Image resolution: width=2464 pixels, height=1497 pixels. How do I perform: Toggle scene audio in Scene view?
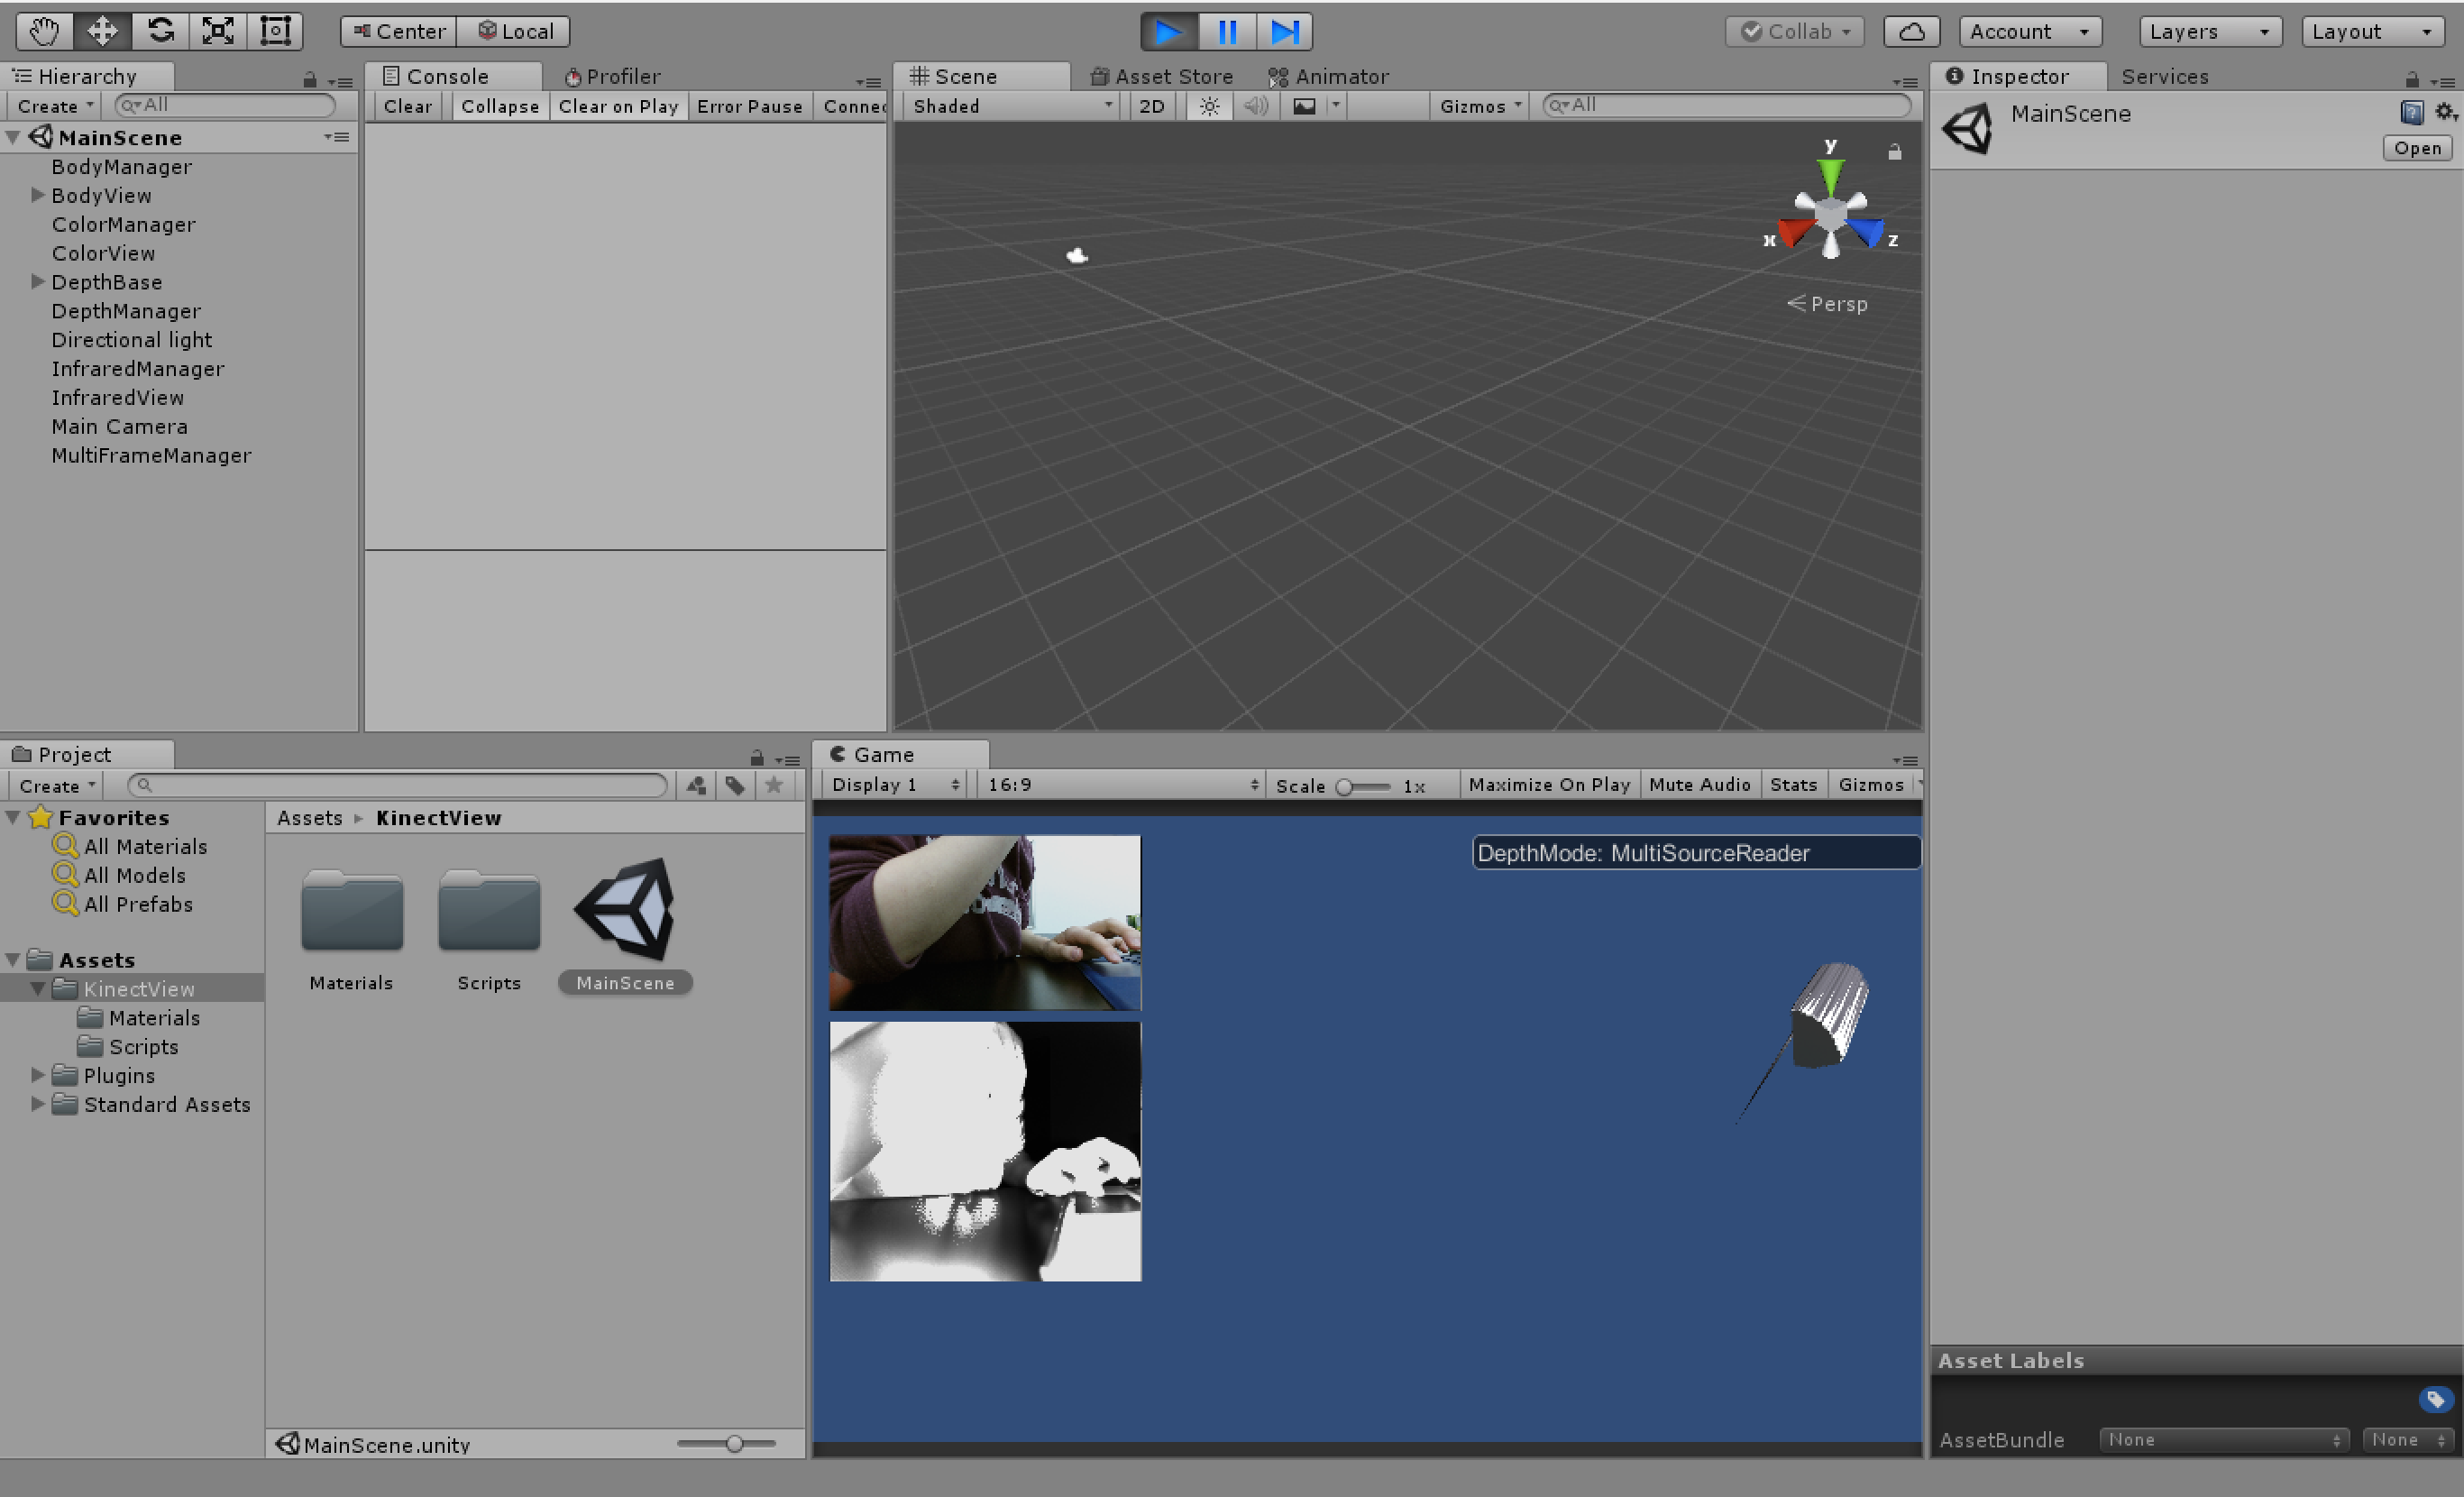point(1256,106)
